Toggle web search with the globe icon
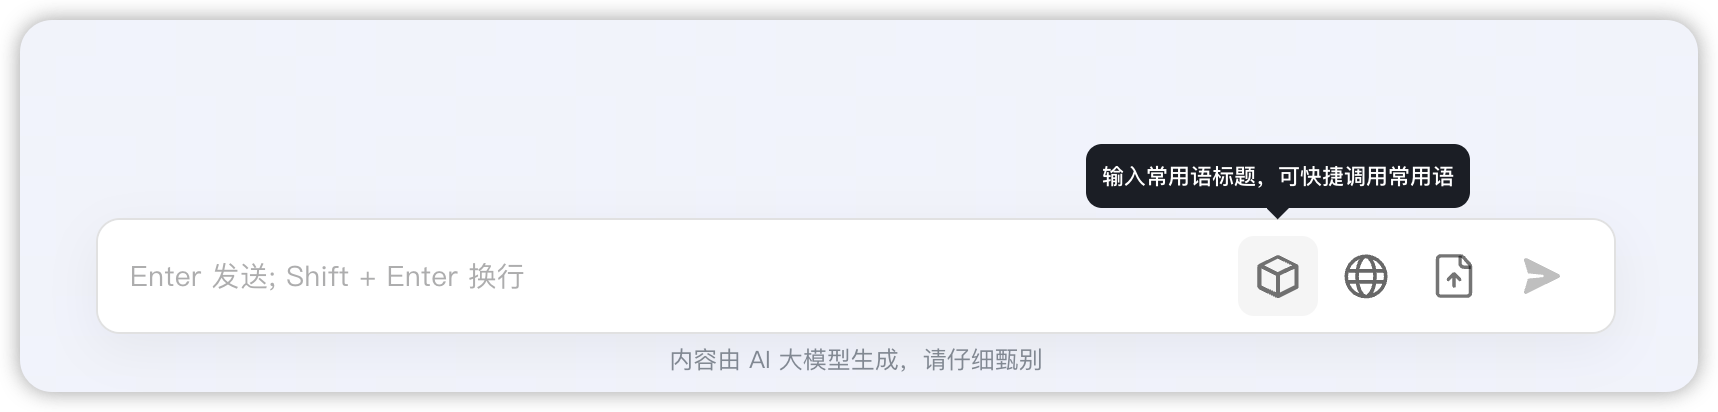1718x412 pixels. tap(1365, 276)
